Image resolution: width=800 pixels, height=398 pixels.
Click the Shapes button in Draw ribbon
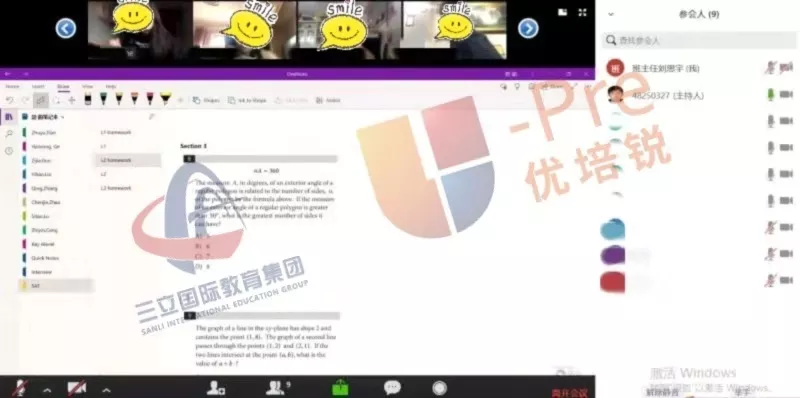click(206, 100)
